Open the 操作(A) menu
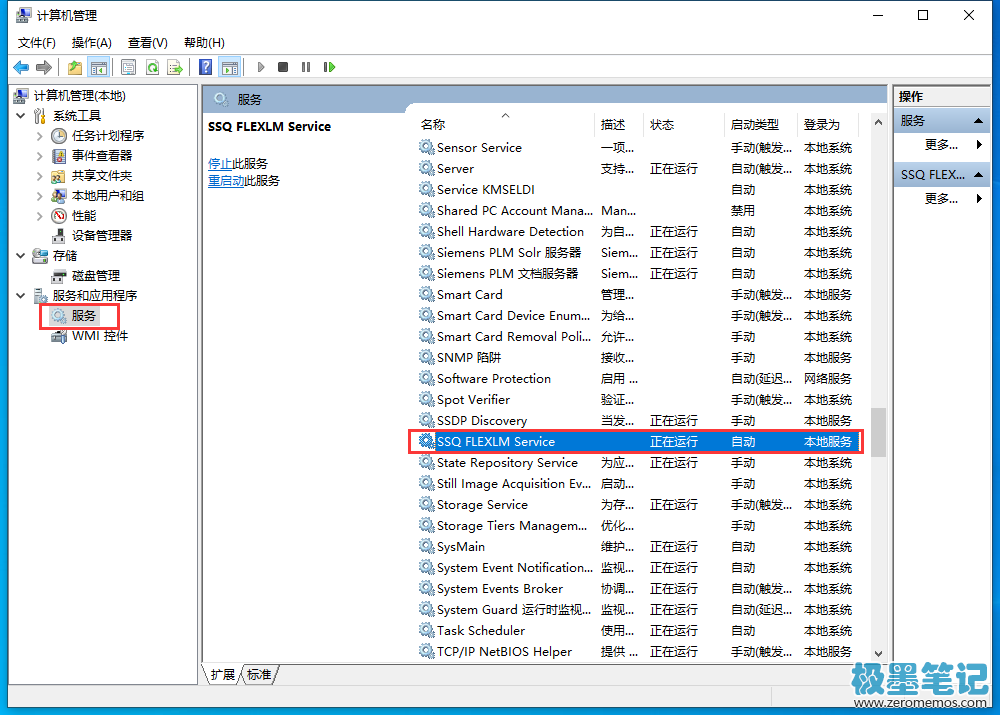The image size is (1000, 715). coord(91,42)
